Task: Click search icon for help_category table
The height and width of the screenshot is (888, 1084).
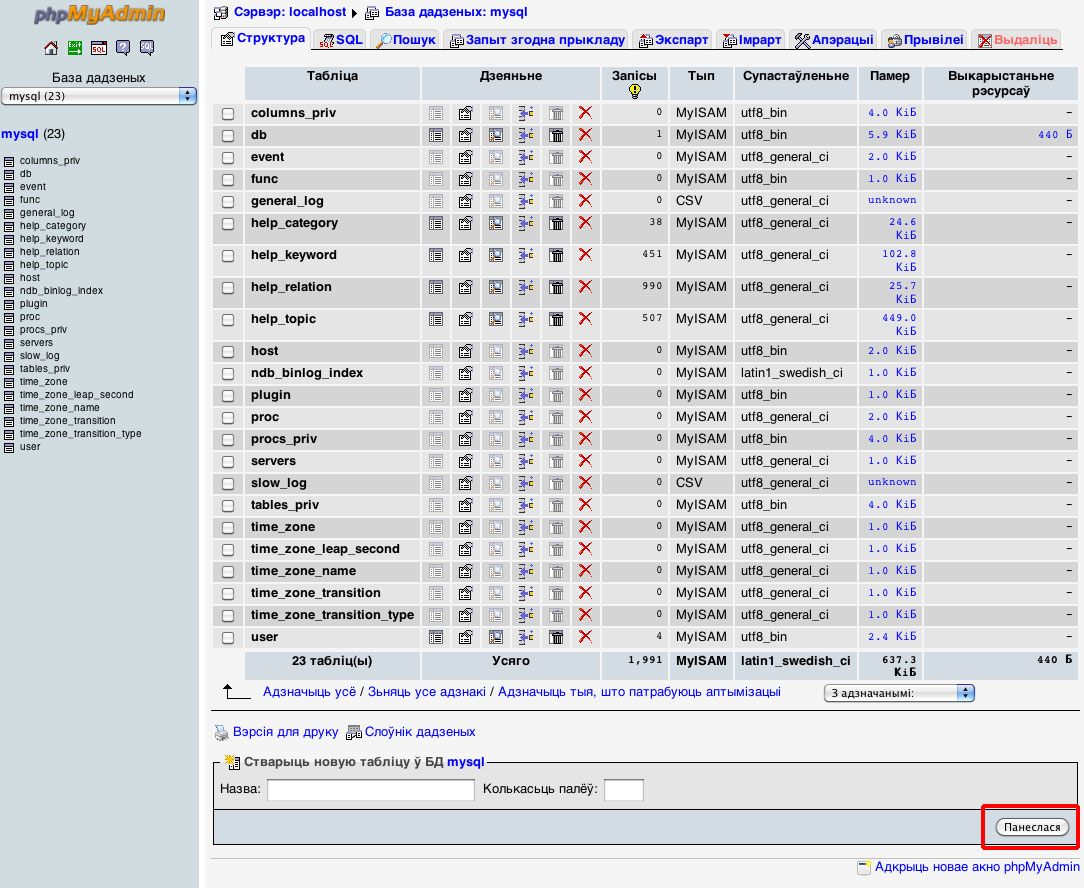Action: click(x=496, y=223)
